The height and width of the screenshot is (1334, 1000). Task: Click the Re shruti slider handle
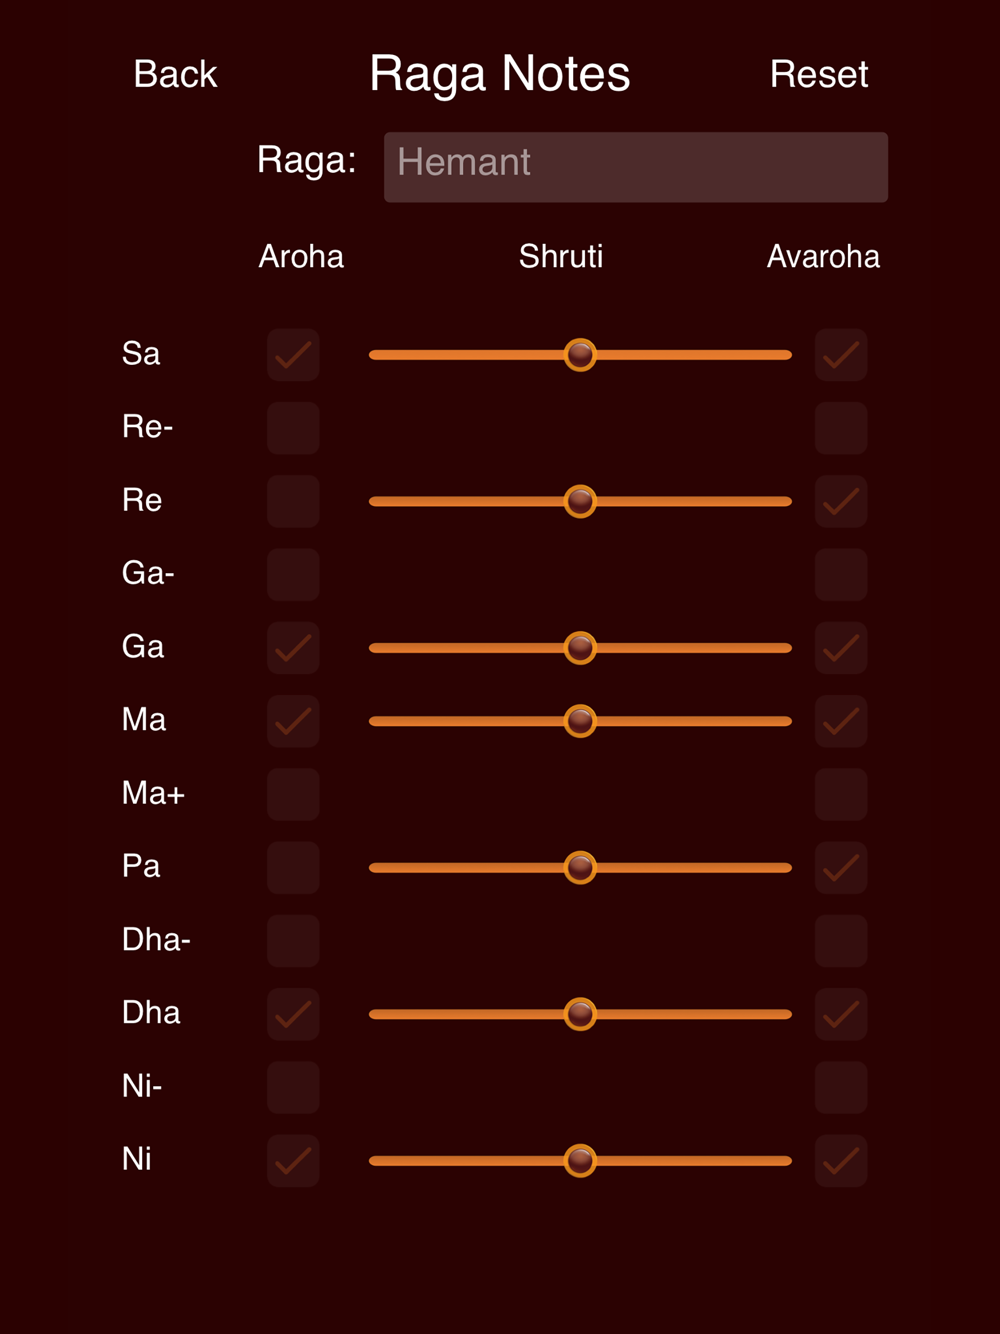(580, 501)
